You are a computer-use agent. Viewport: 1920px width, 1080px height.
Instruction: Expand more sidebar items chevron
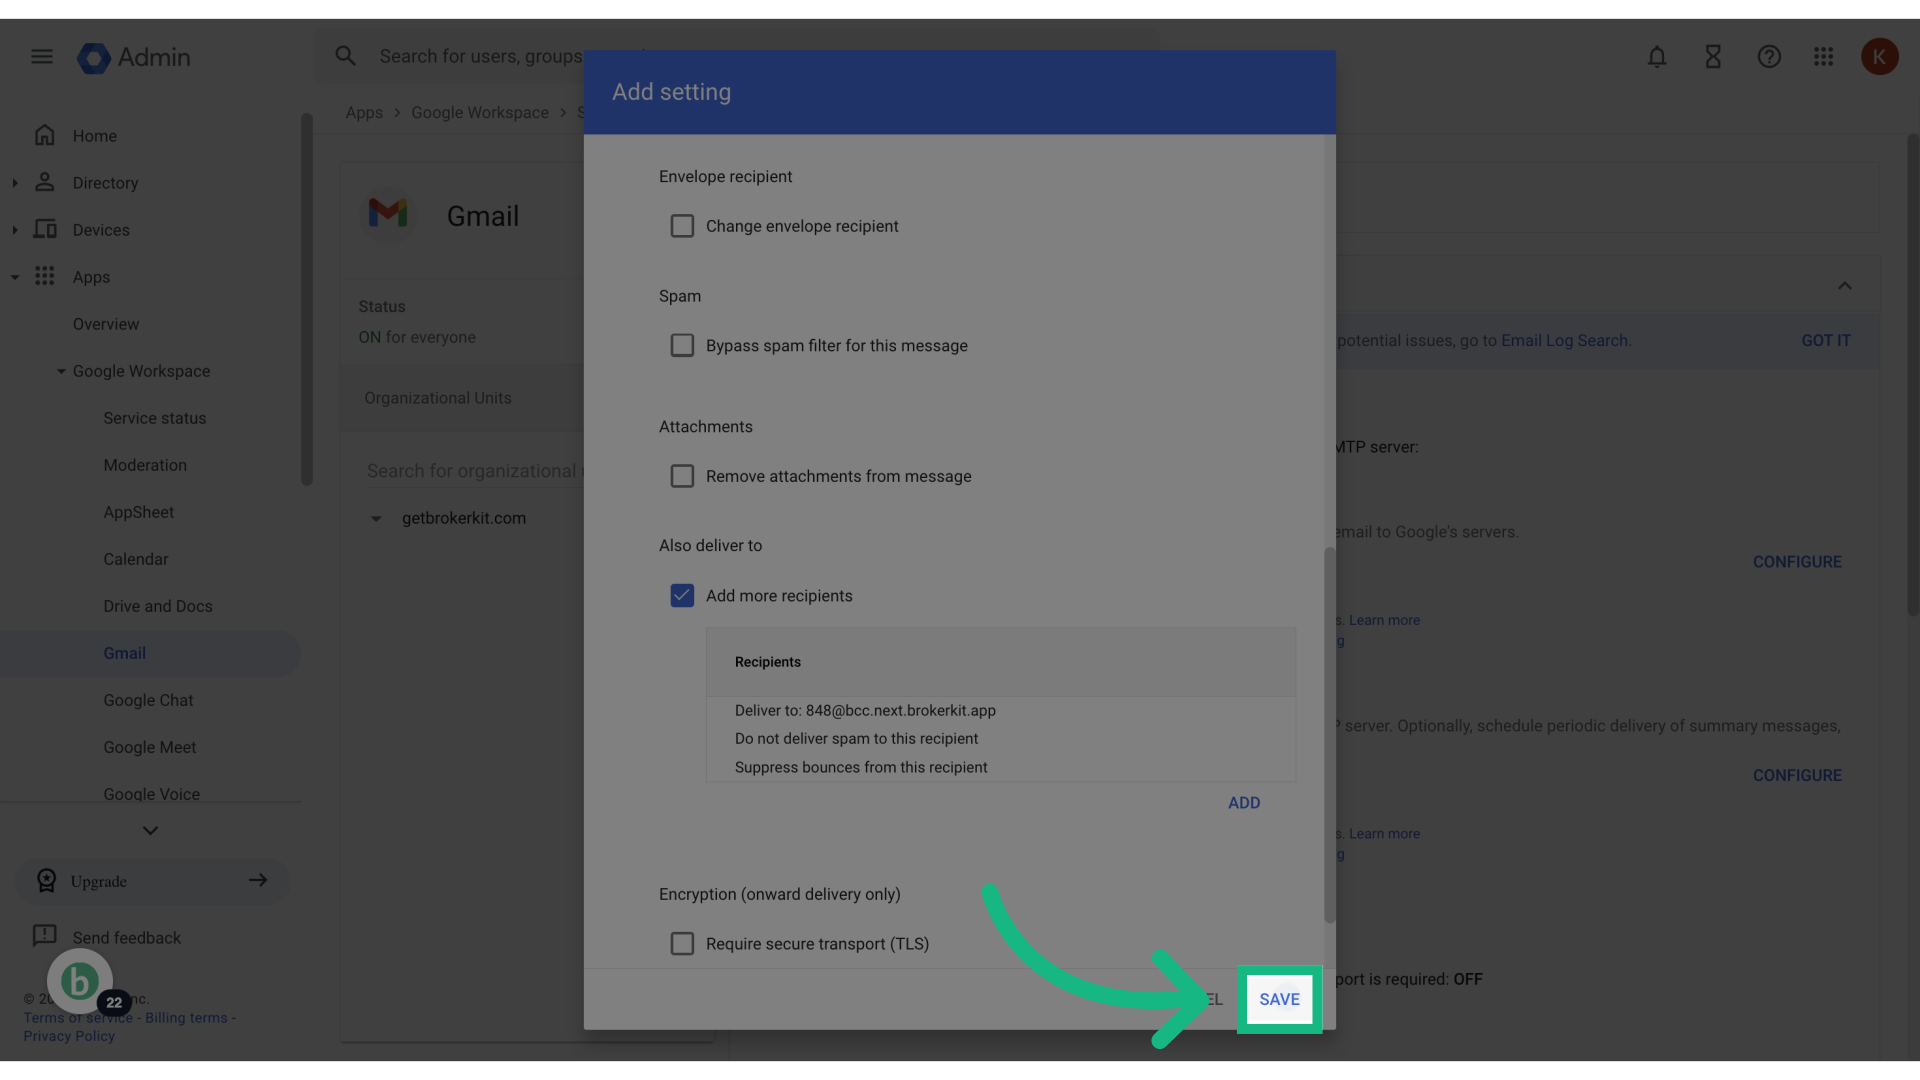tap(150, 830)
